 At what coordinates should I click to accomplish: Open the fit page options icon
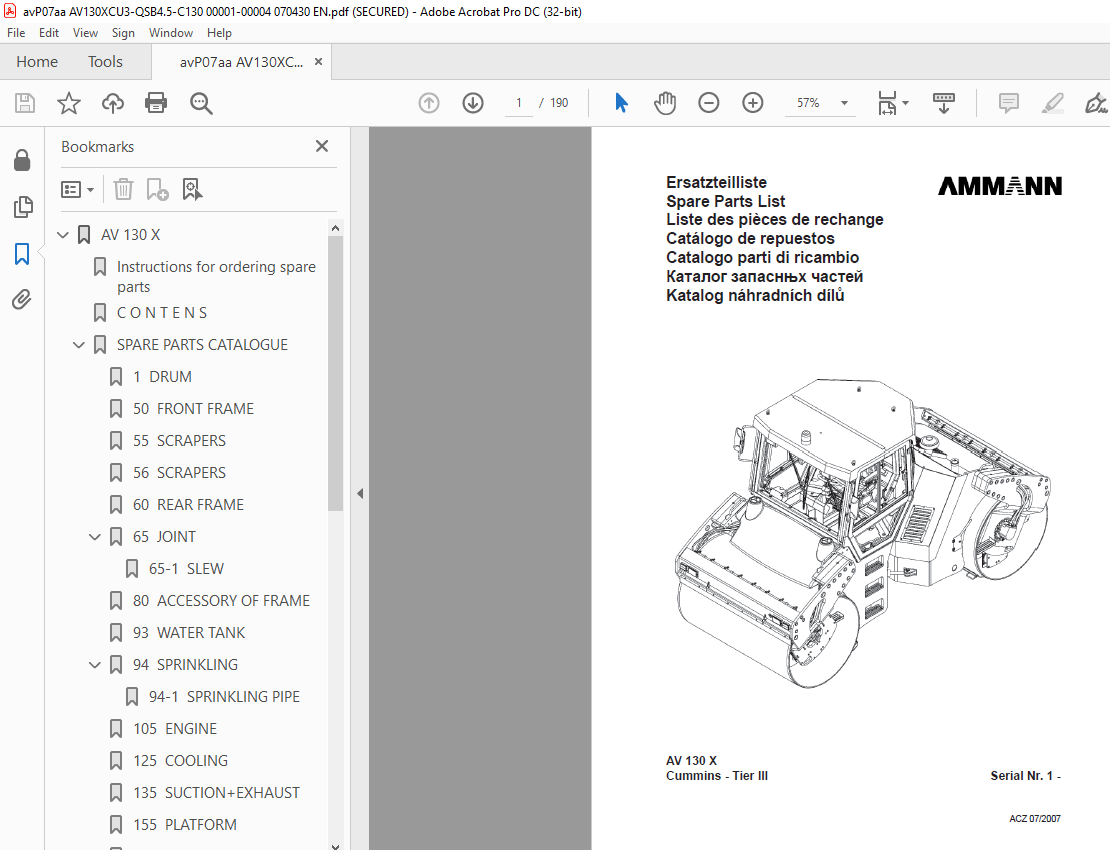893,103
